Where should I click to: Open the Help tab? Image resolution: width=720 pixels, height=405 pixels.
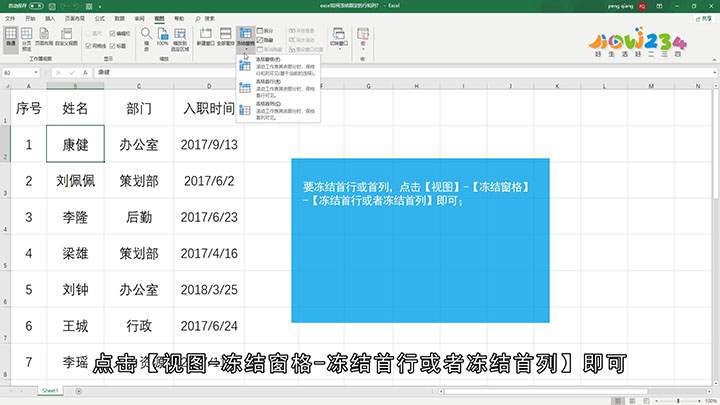tap(179, 18)
